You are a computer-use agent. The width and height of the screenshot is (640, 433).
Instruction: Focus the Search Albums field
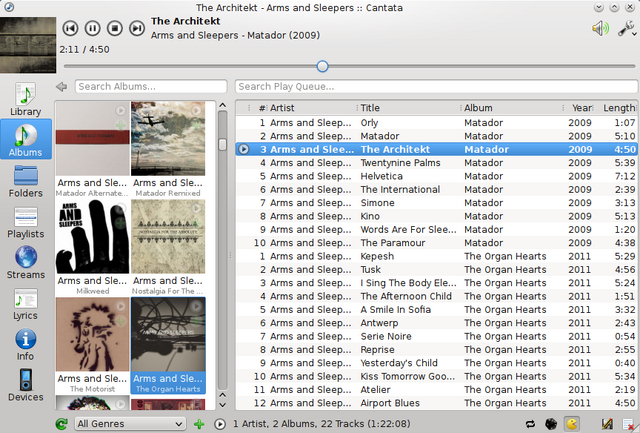coord(151,87)
